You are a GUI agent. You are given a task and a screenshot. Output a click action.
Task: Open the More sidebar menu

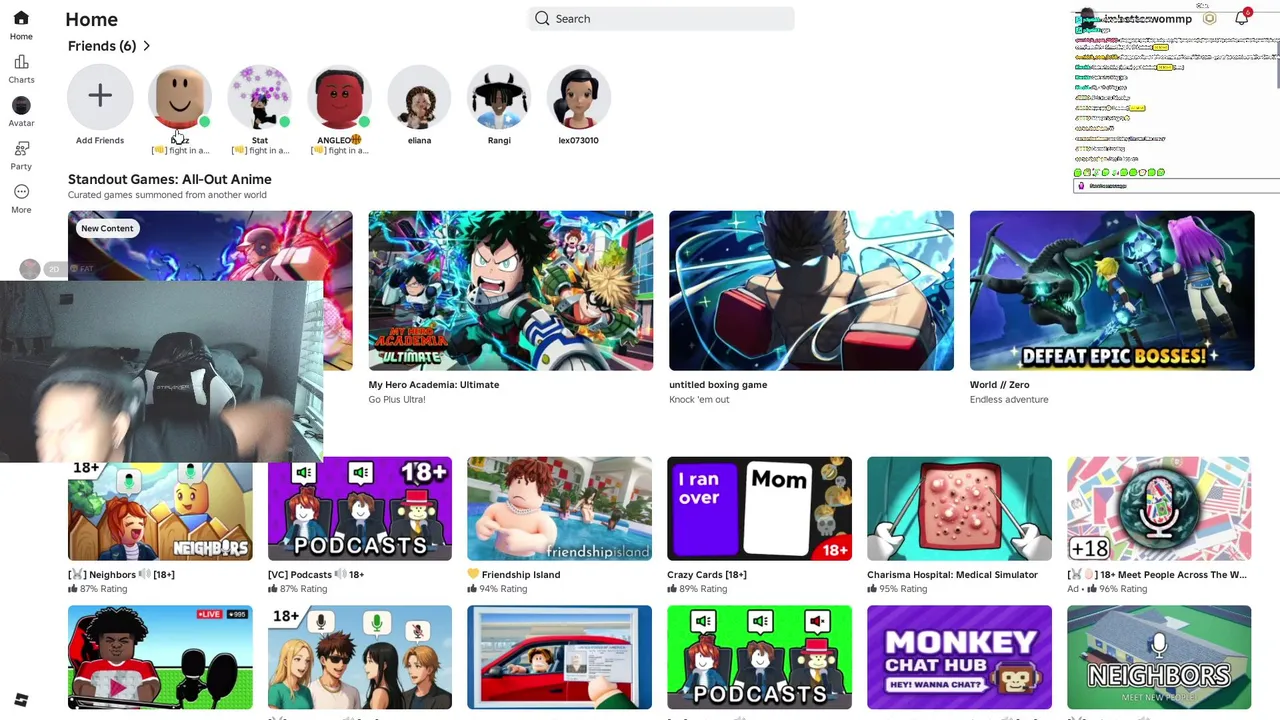[x=21, y=192]
